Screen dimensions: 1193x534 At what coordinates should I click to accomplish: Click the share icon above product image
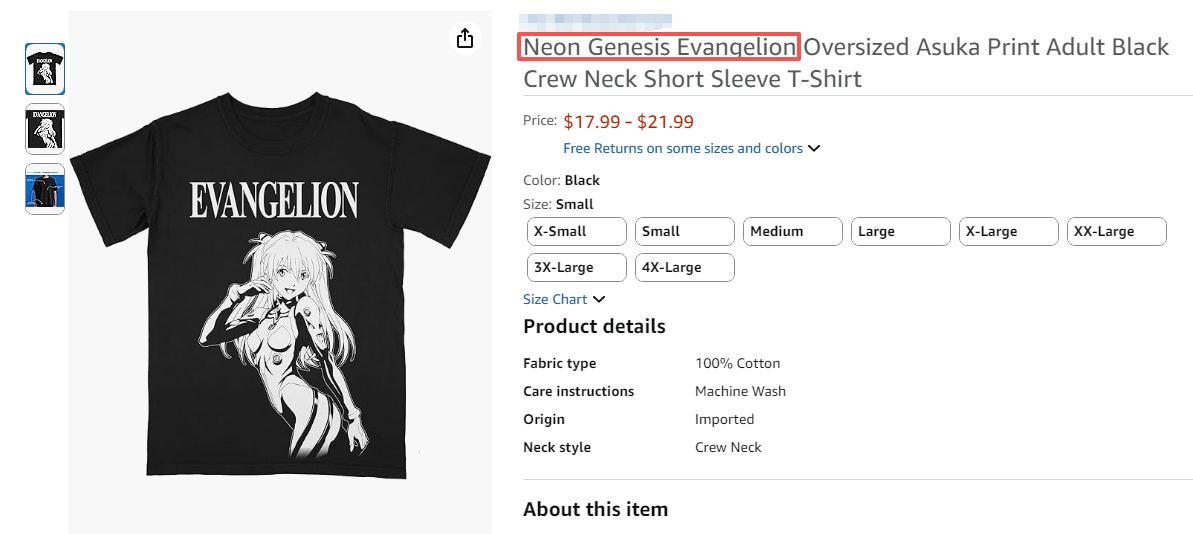pyautogui.click(x=464, y=38)
